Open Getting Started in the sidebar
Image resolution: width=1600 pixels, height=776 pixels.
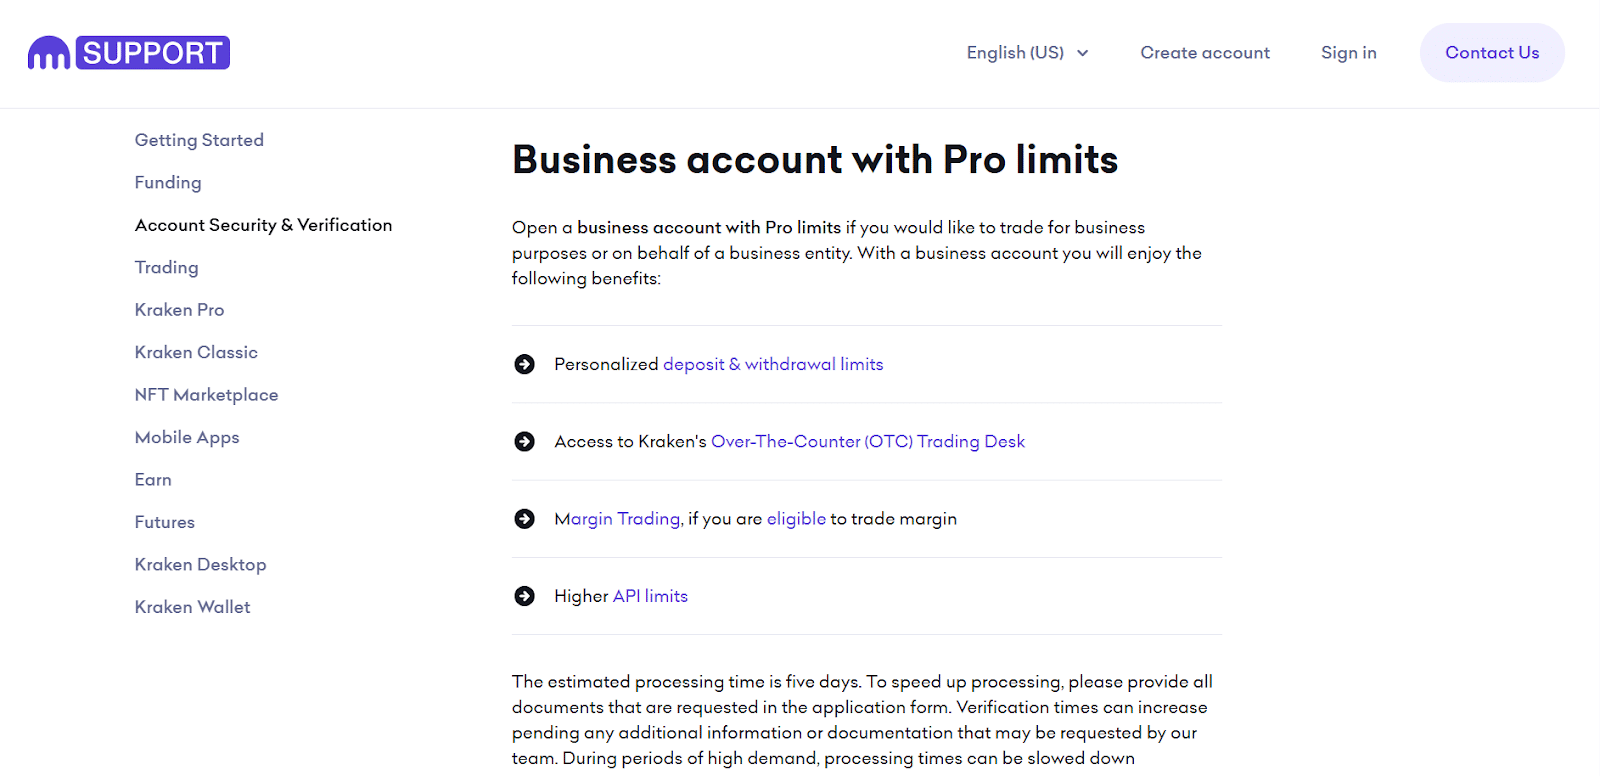tap(199, 140)
